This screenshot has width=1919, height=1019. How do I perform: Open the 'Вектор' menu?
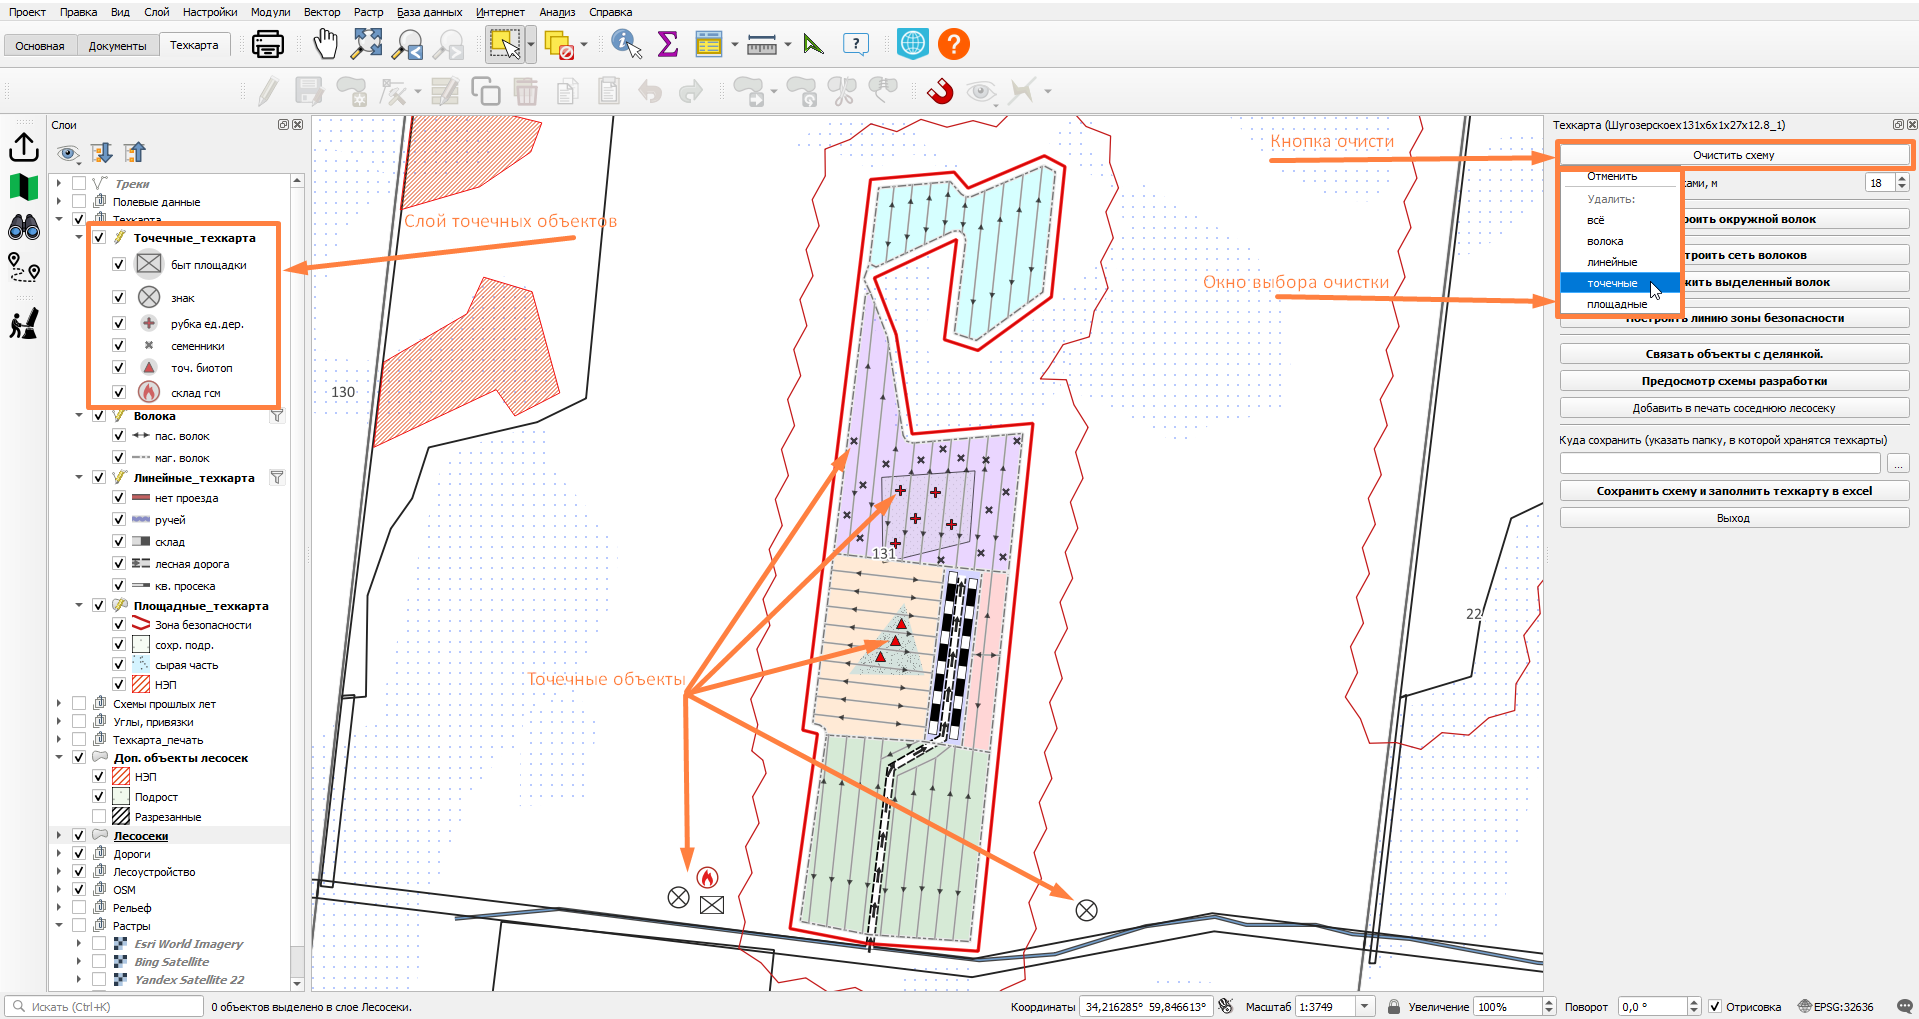[x=322, y=12]
